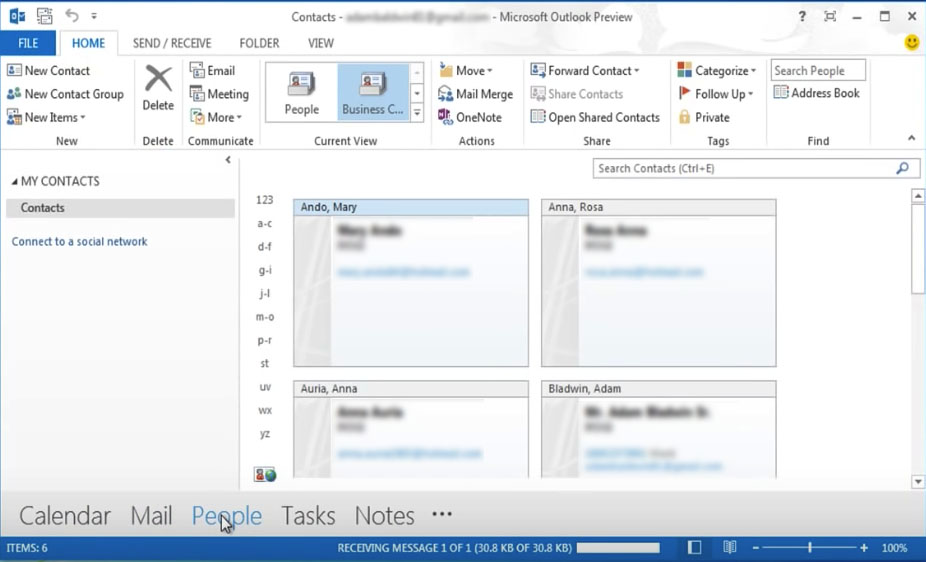Click the Search Contacts box
926x562 pixels.
click(x=743, y=168)
